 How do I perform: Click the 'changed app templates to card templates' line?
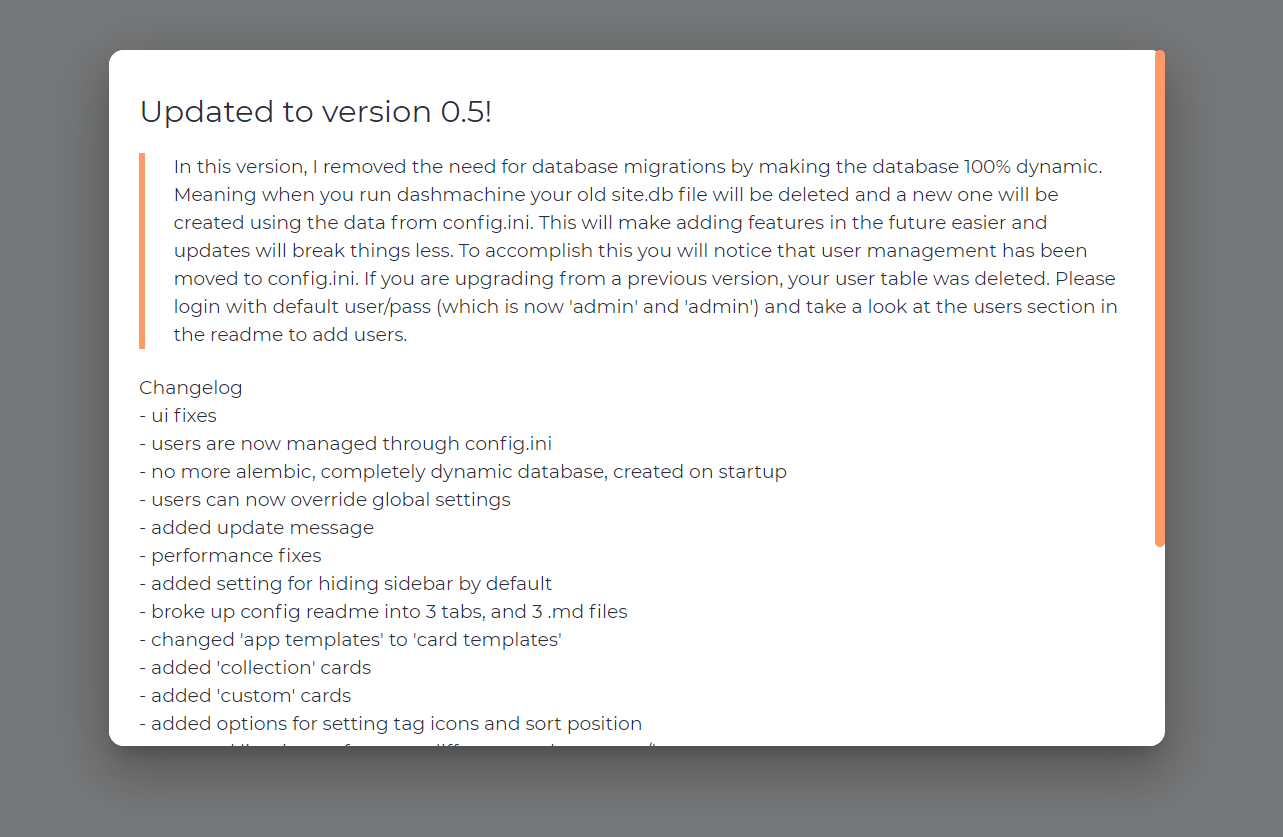pos(348,639)
